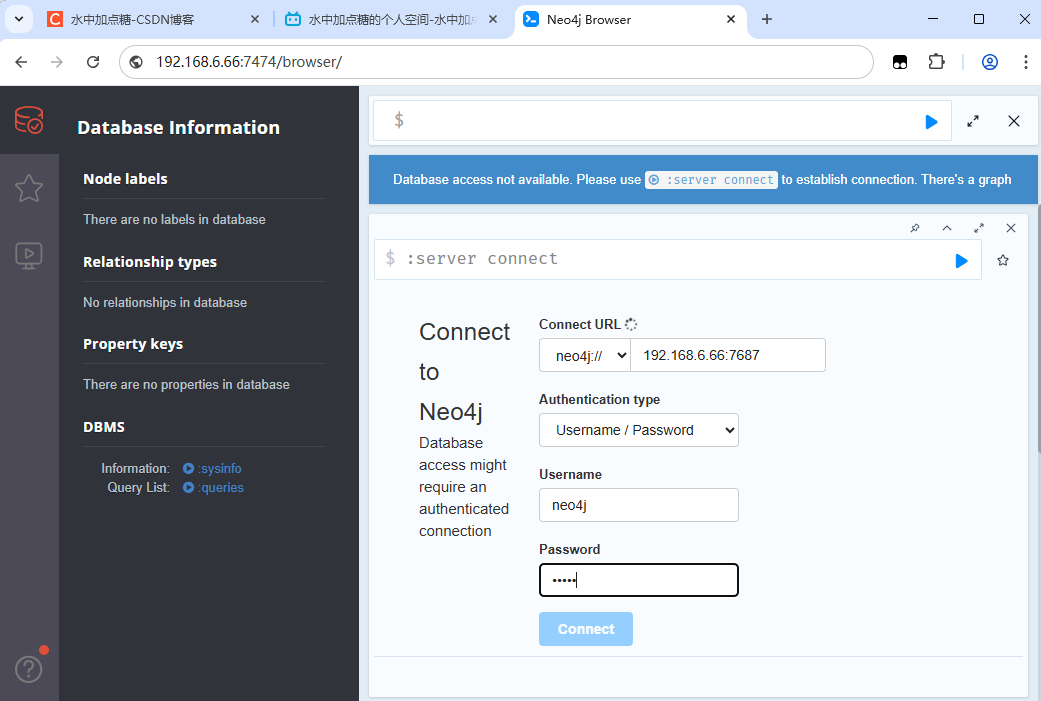Open the Database Information sidebar icon
The width and height of the screenshot is (1041, 701).
point(29,120)
